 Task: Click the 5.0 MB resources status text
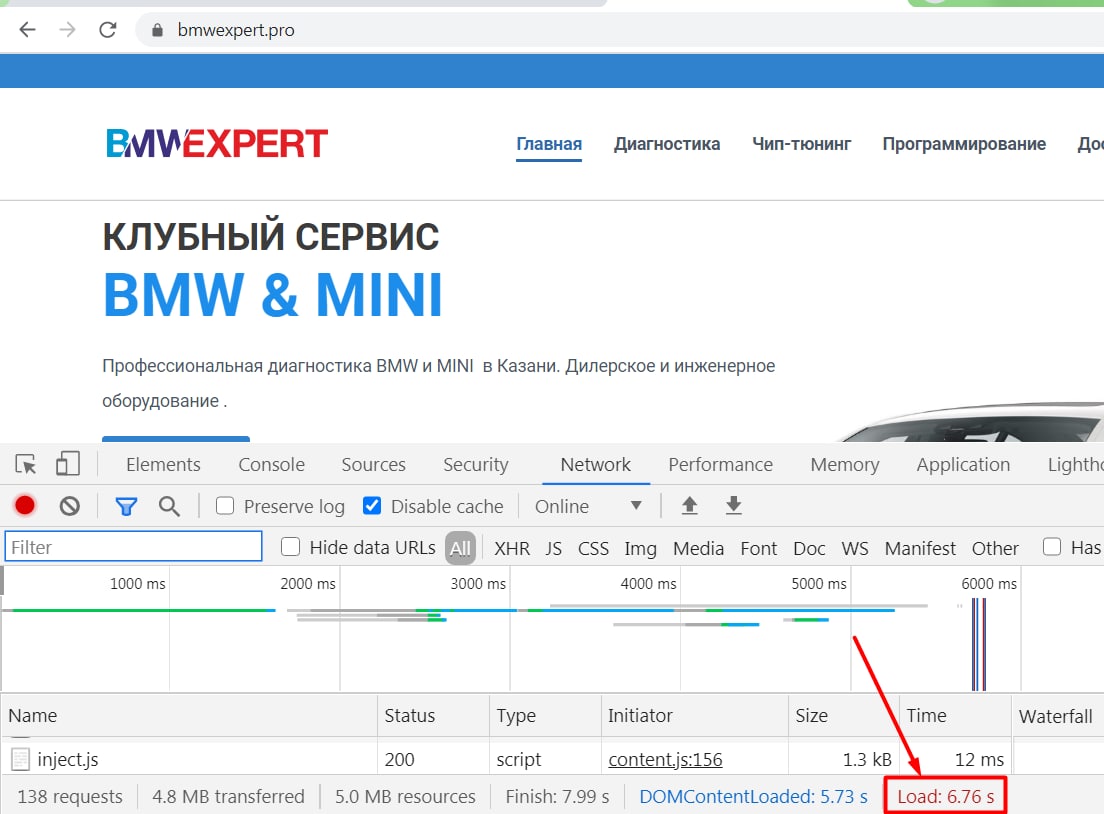pos(405,796)
